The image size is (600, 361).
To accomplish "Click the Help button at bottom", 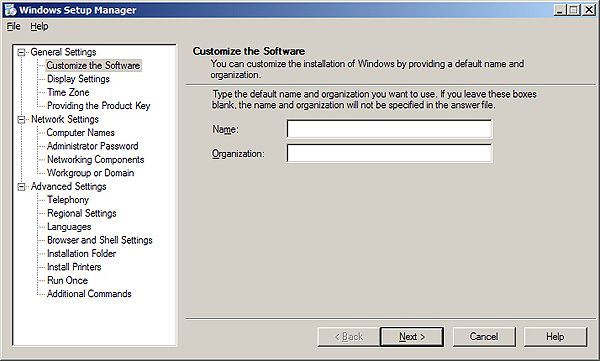I will click(555, 337).
